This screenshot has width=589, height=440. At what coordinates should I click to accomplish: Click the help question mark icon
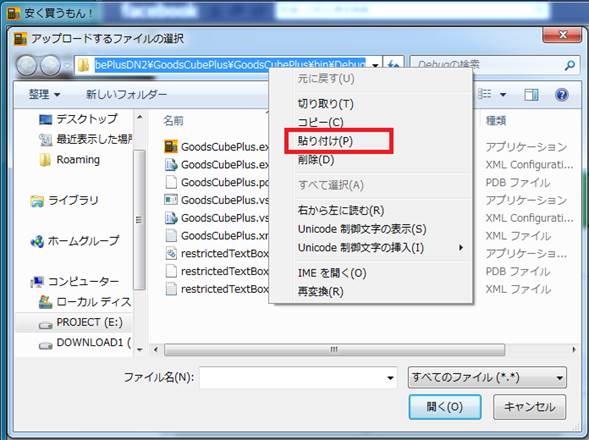click(x=562, y=95)
